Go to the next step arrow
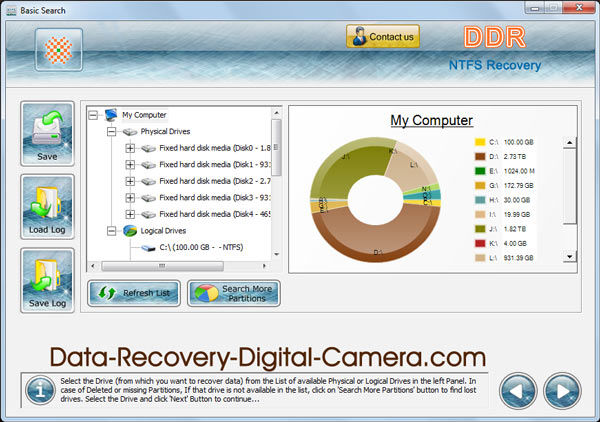Screen dimensions: 600x422 (x=562, y=391)
